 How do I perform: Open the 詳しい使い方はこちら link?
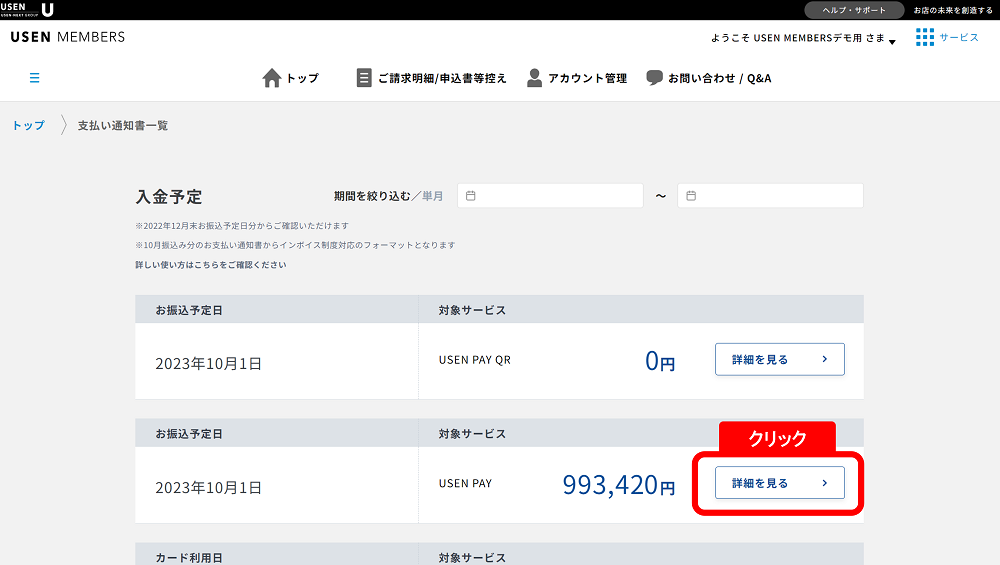pyautogui.click(x=210, y=265)
